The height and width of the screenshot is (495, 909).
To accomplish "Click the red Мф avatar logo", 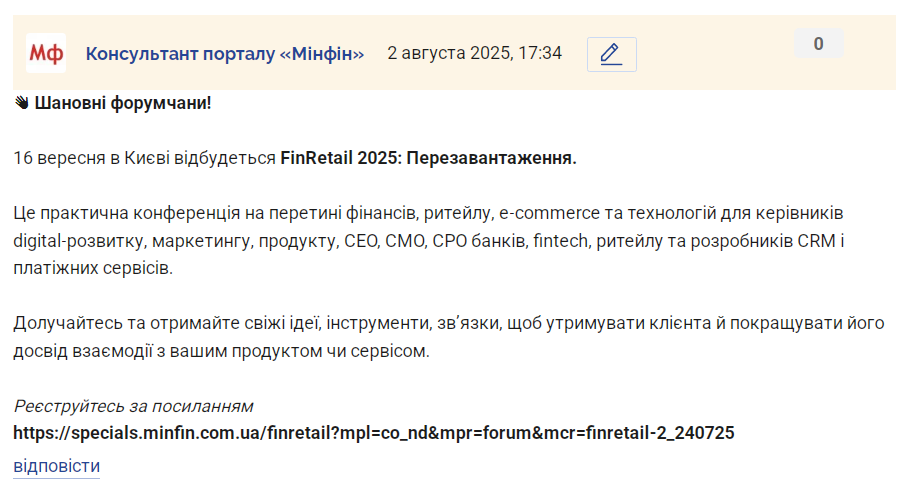I will click(x=46, y=53).
